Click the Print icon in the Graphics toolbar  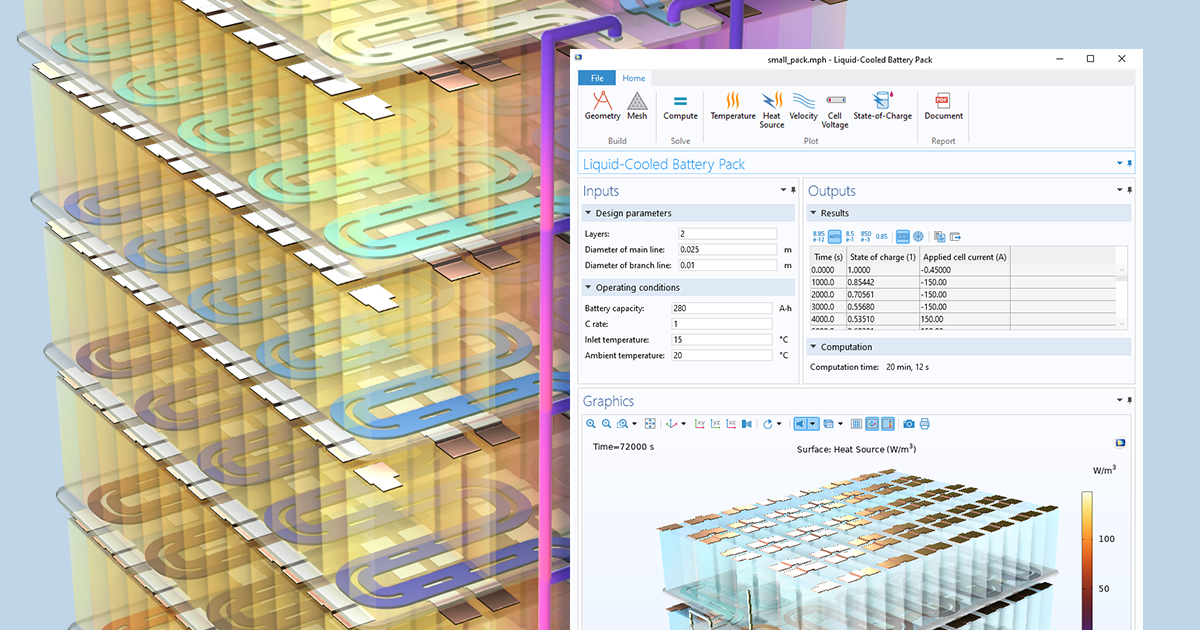pyautogui.click(x=923, y=423)
